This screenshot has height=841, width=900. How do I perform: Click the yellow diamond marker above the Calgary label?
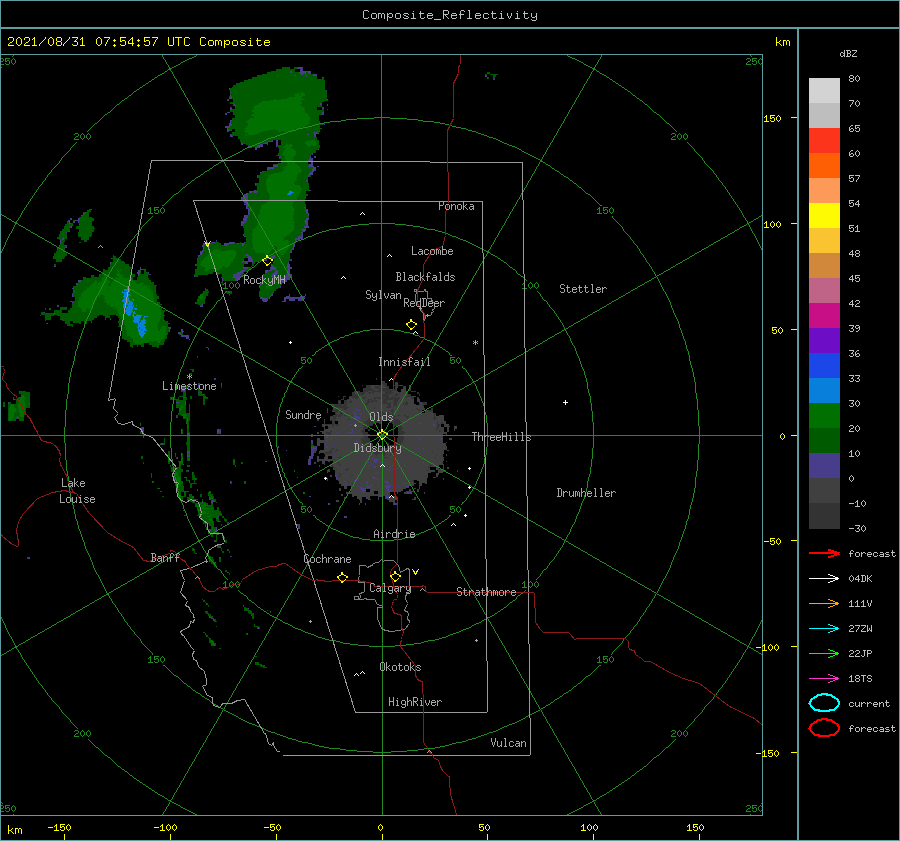[x=395, y=576]
